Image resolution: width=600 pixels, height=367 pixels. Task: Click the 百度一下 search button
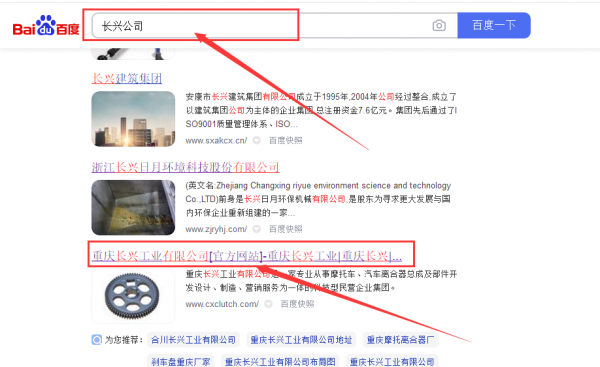point(494,25)
